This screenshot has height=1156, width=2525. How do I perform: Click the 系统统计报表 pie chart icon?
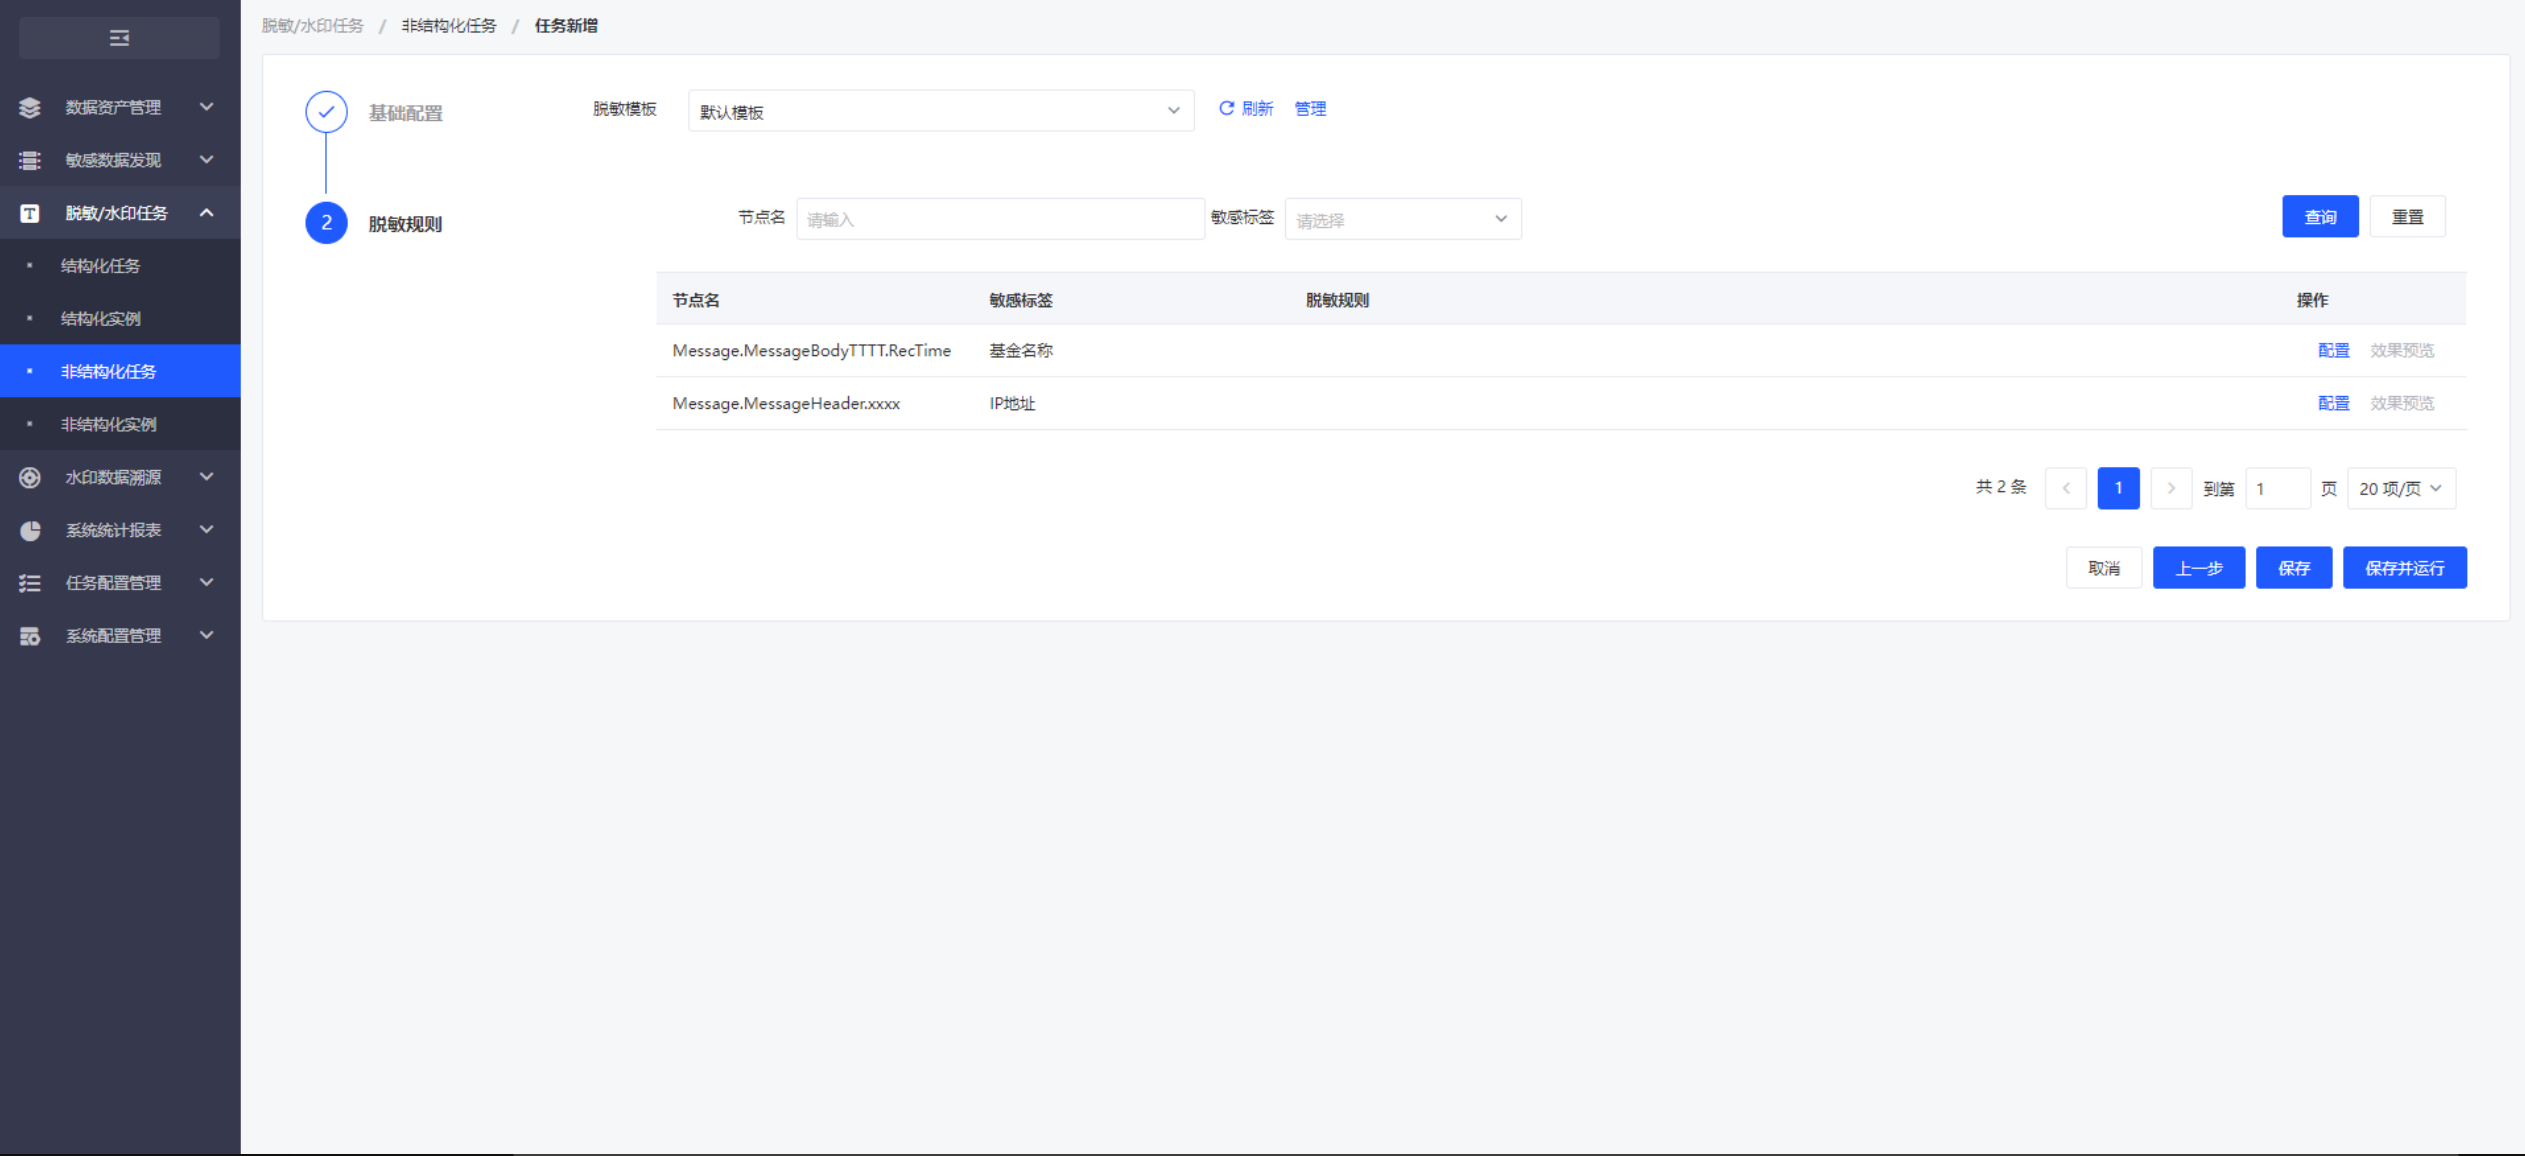(30, 530)
